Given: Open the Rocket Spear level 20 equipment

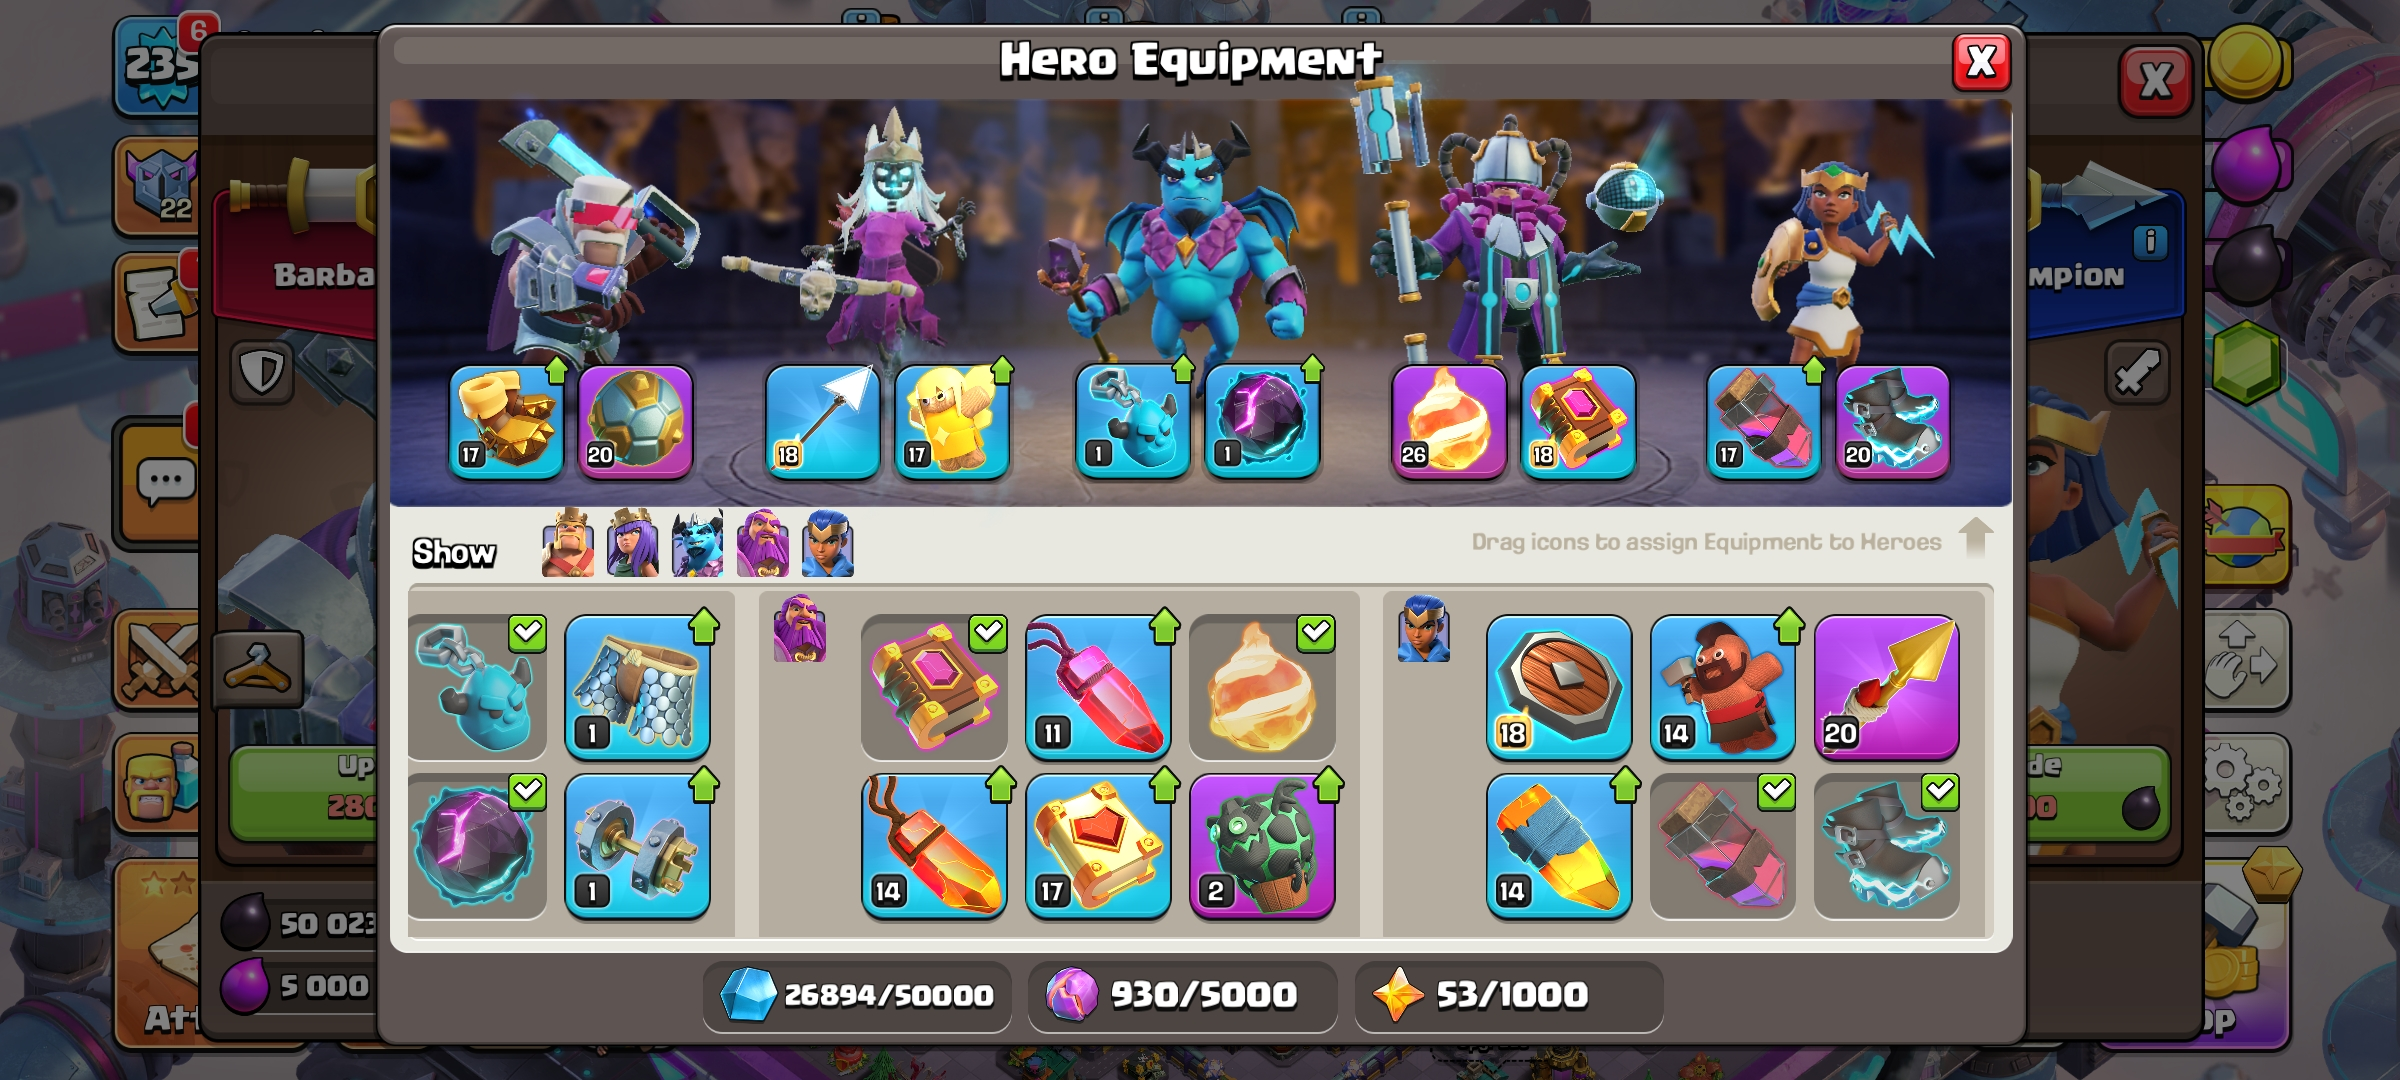Looking at the screenshot, I should pos(1886,687).
